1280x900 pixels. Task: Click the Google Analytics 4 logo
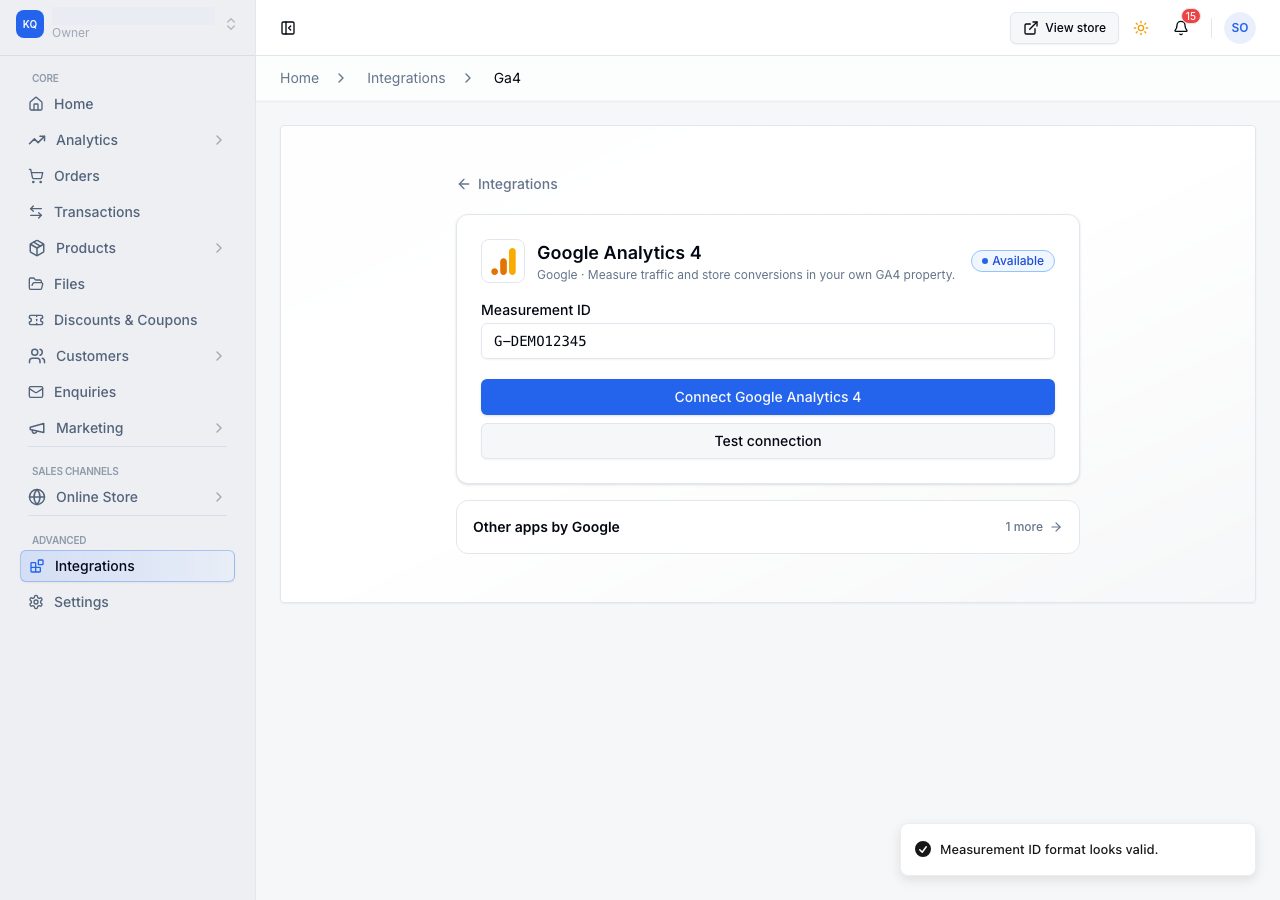(x=503, y=261)
